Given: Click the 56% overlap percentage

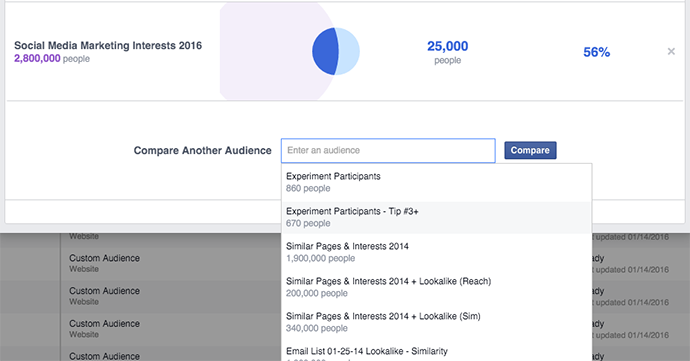Looking at the screenshot, I should 596,52.
